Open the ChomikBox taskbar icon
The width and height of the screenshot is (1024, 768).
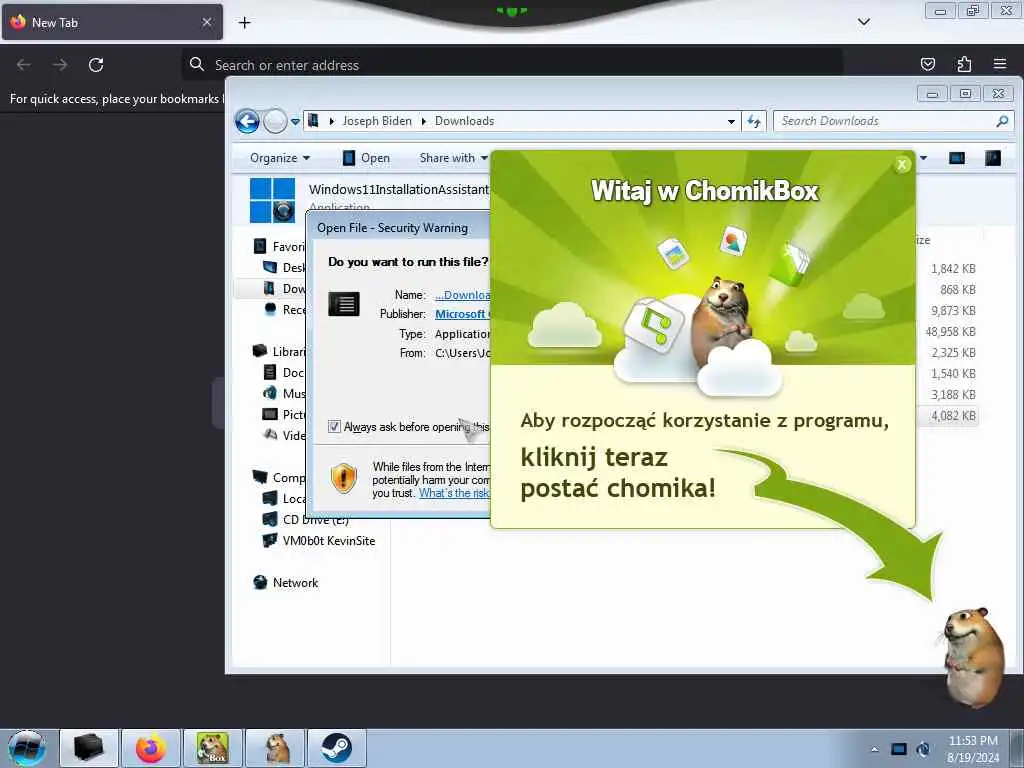click(x=213, y=748)
